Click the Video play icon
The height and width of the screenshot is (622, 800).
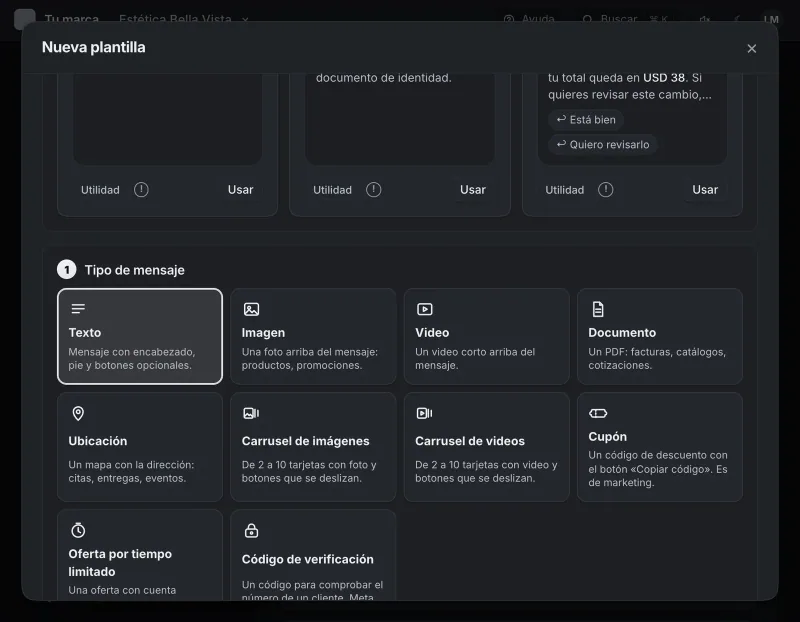424,309
